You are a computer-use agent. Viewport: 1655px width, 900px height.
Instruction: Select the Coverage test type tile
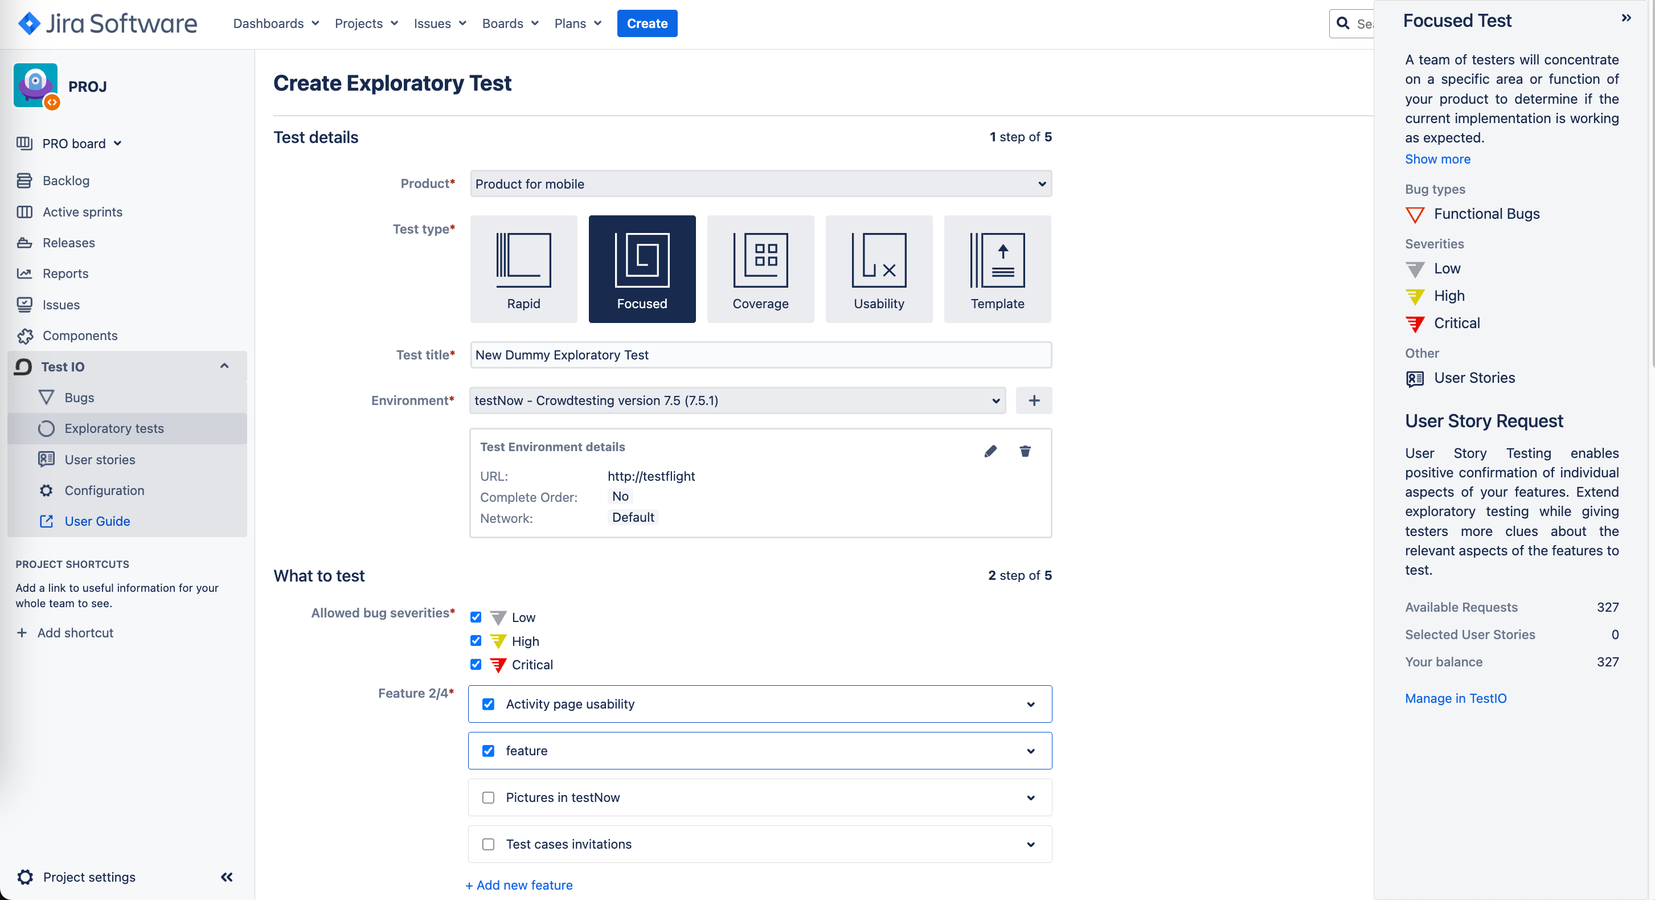[x=760, y=269]
